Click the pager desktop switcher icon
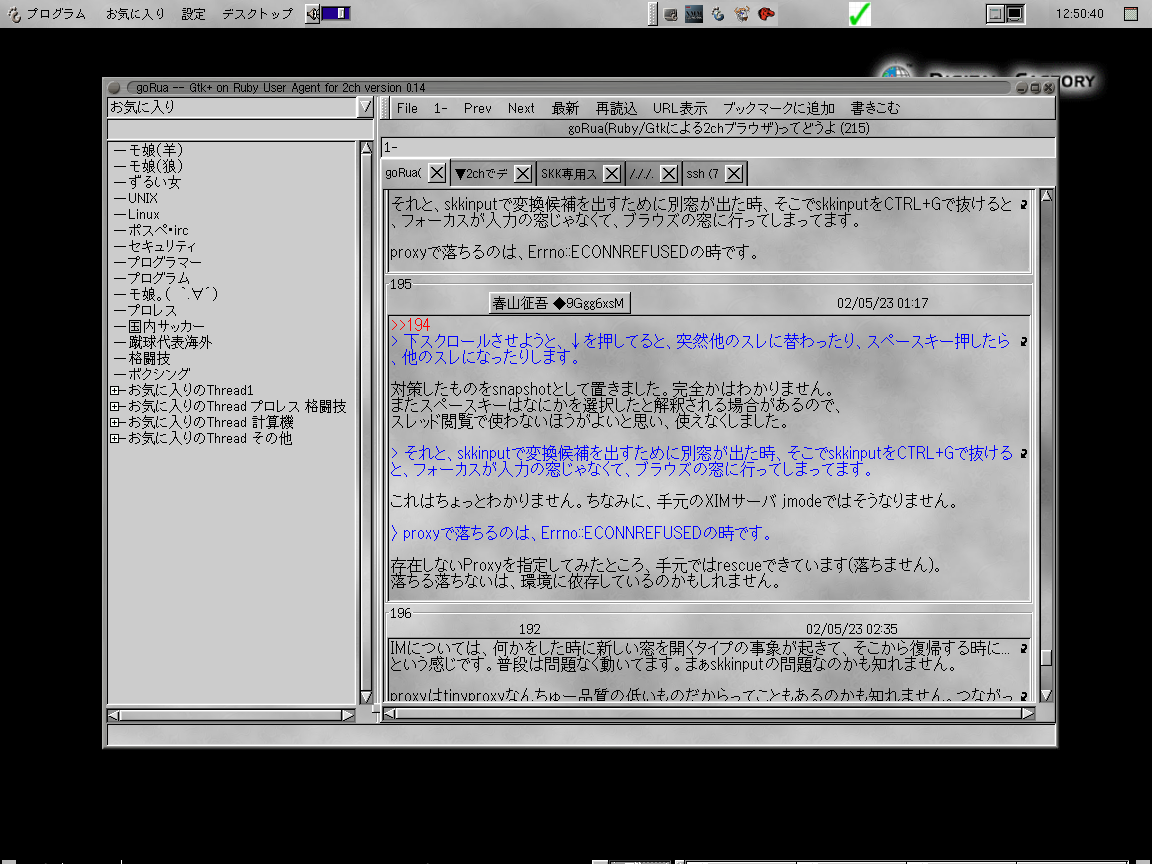1152x864 pixels. pyautogui.click(x=1005, y=14)
